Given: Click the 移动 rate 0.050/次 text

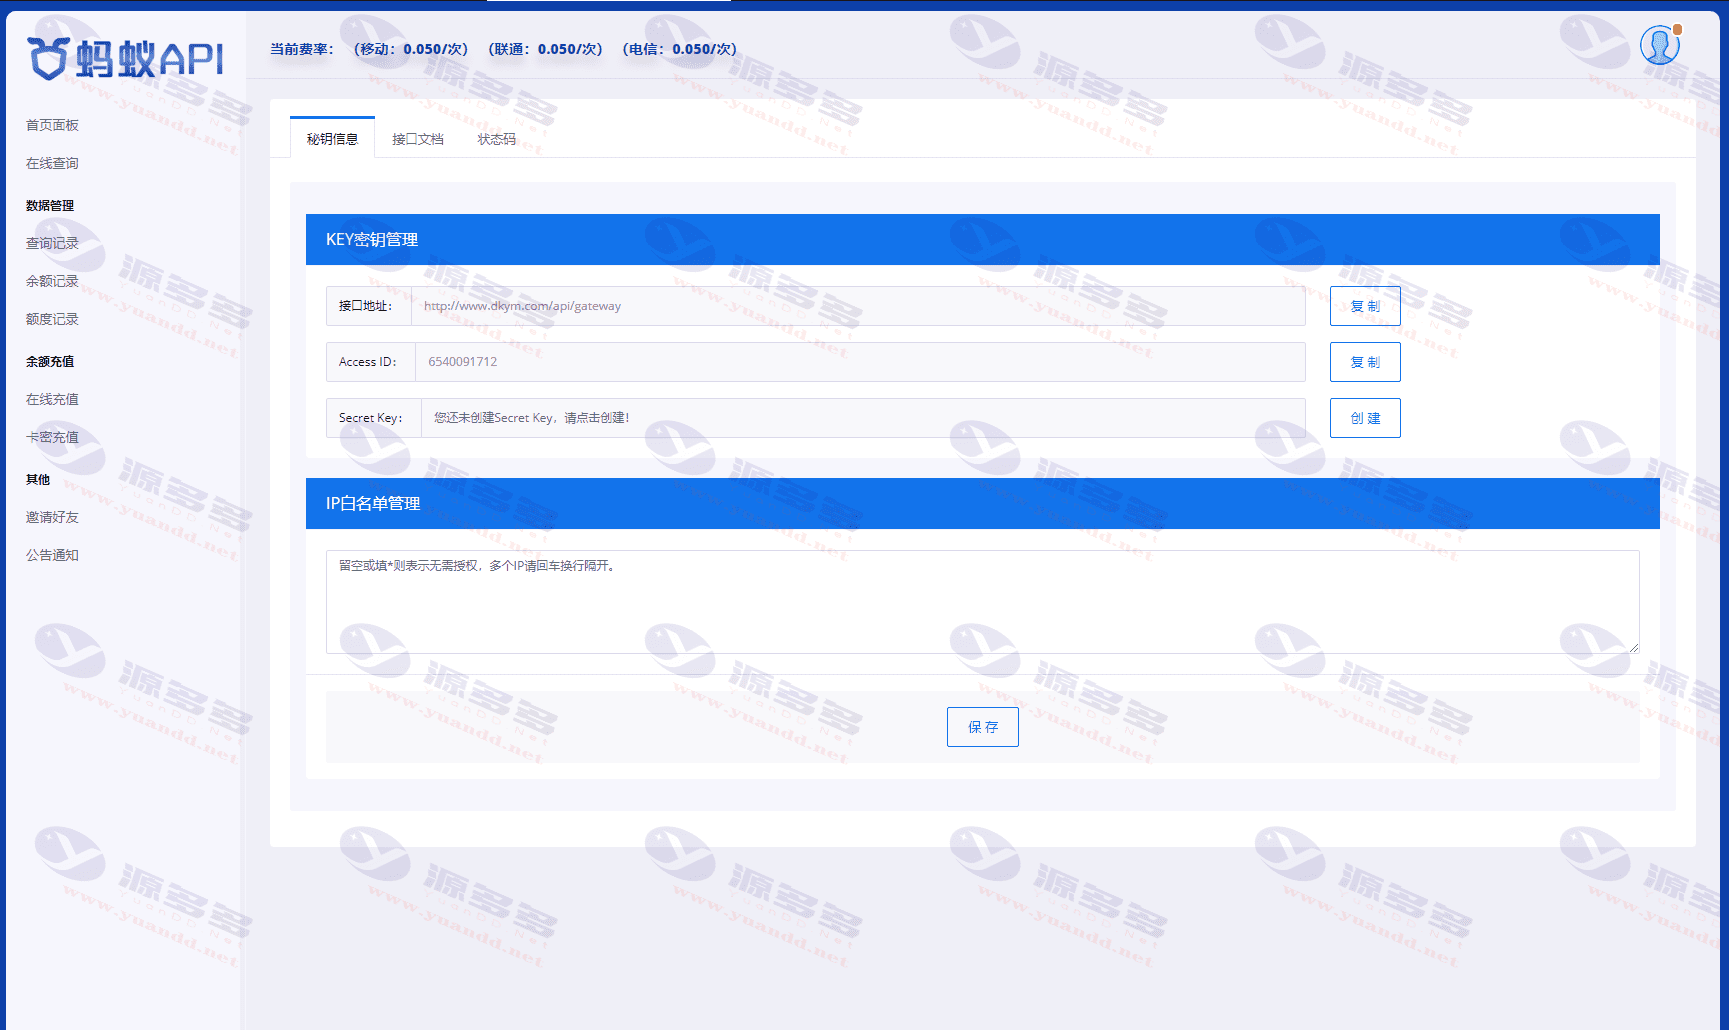Looking at the screenshot, I should (411, 49).
